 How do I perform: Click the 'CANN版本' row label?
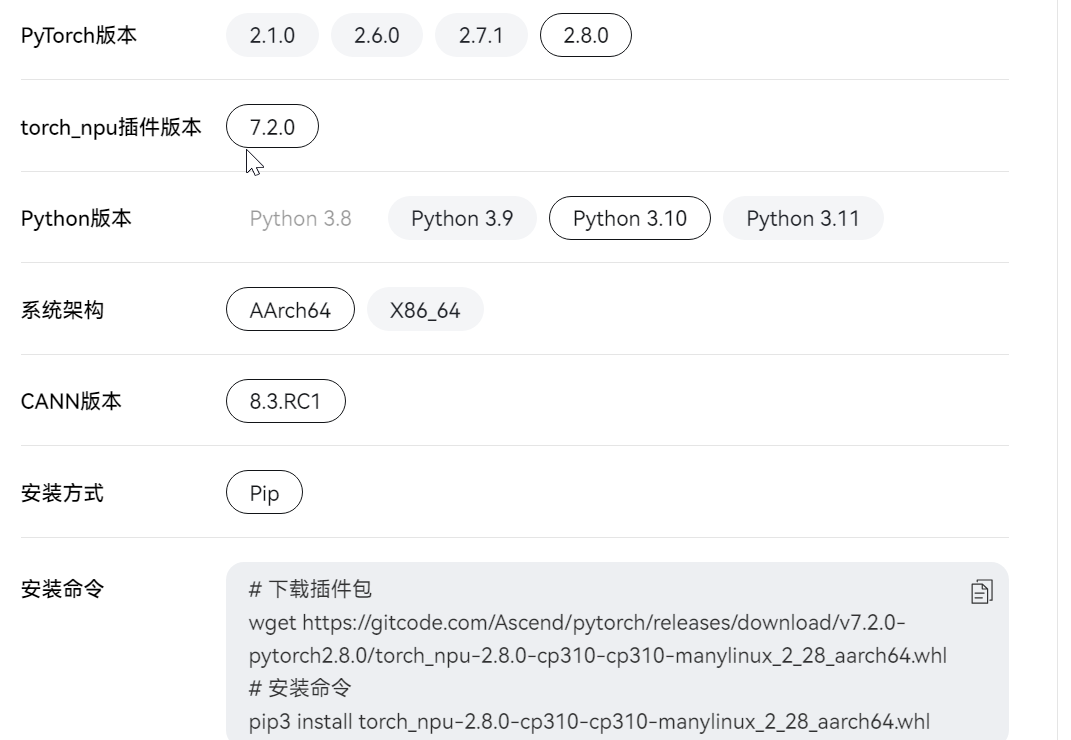pyautogui.click(x=71, y=401)
